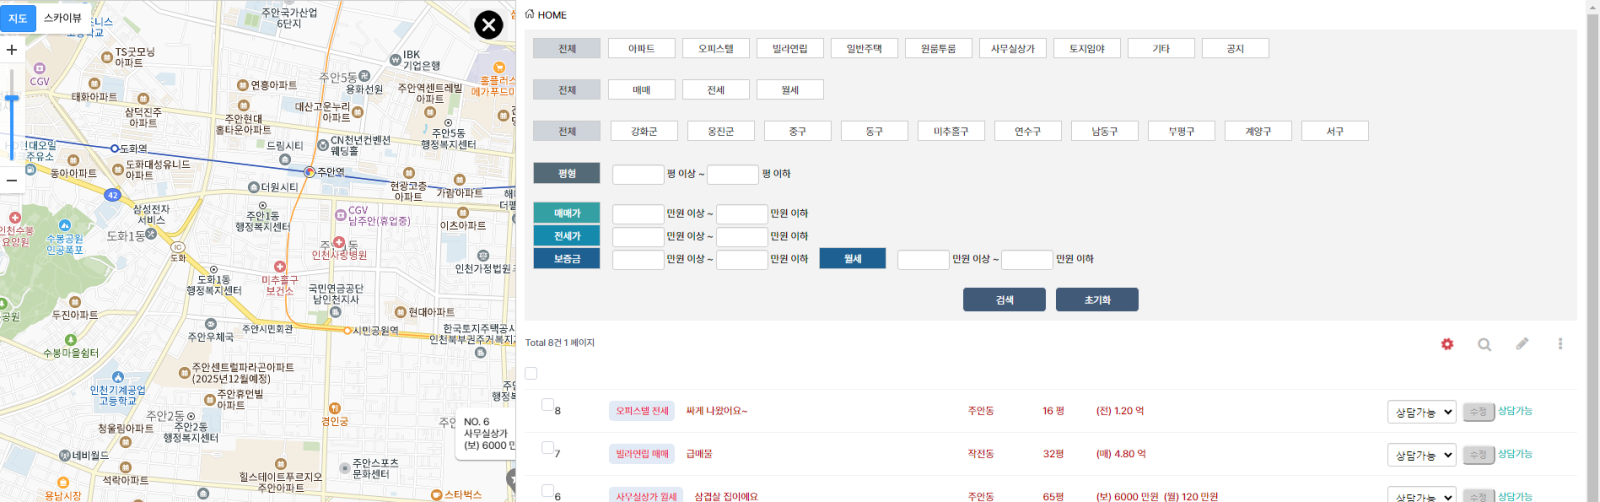Tick the checkbox for listing number 7
The width and height of the screenshot is (1600, 502).
(x=547, y=448)
